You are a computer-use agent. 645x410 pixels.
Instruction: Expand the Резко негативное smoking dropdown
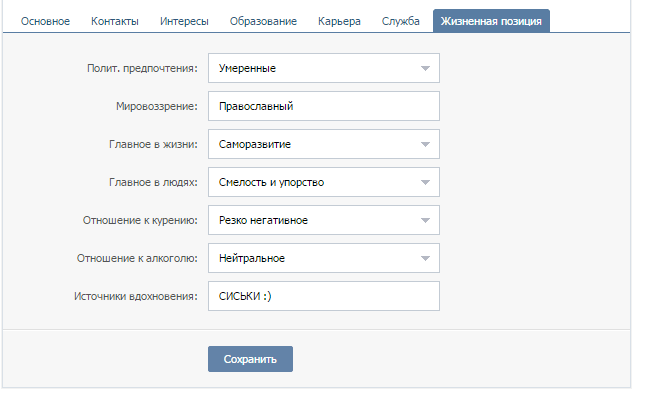coord(324,220)
